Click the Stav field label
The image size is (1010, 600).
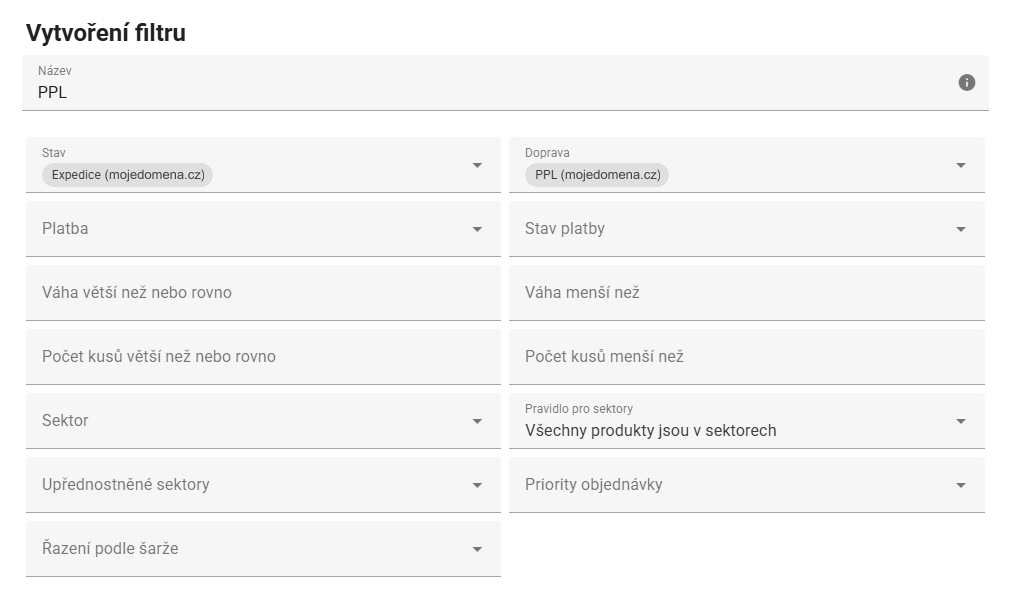click(x=53, y=153)
